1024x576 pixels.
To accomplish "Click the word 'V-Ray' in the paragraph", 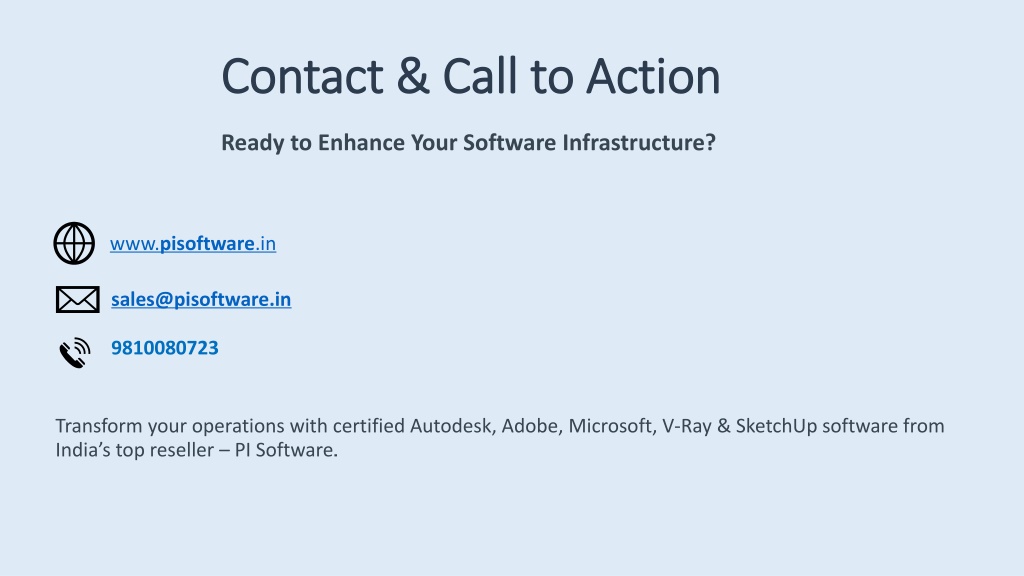I will point(686,426).
